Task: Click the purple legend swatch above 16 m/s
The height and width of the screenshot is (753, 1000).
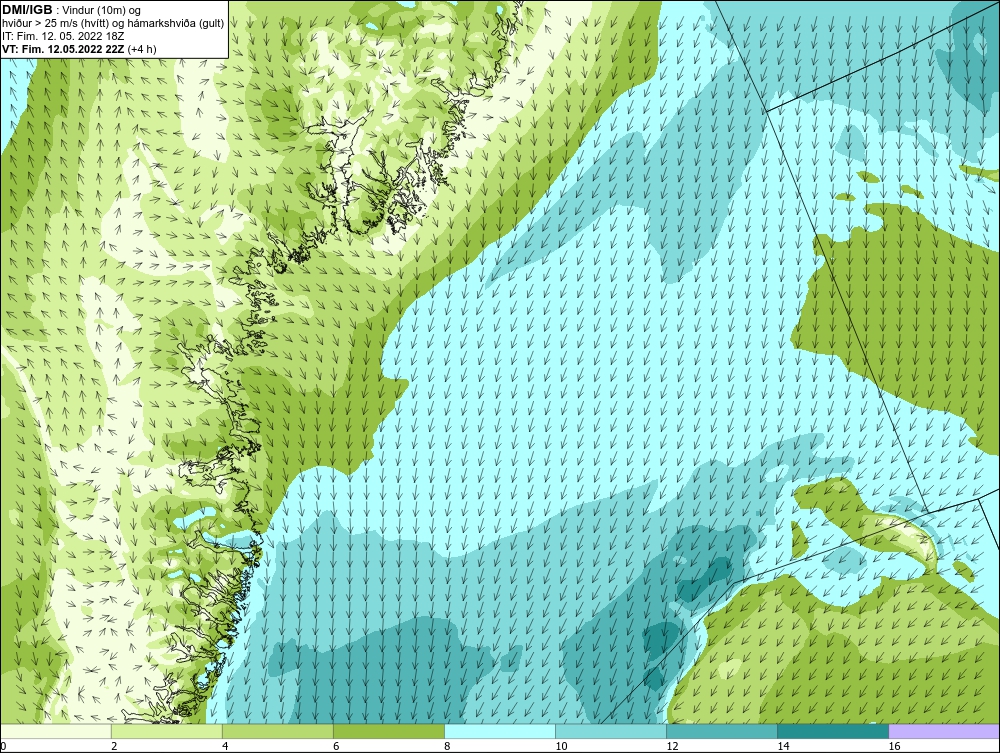Action: pyautogui.click(x=944, y=731)
